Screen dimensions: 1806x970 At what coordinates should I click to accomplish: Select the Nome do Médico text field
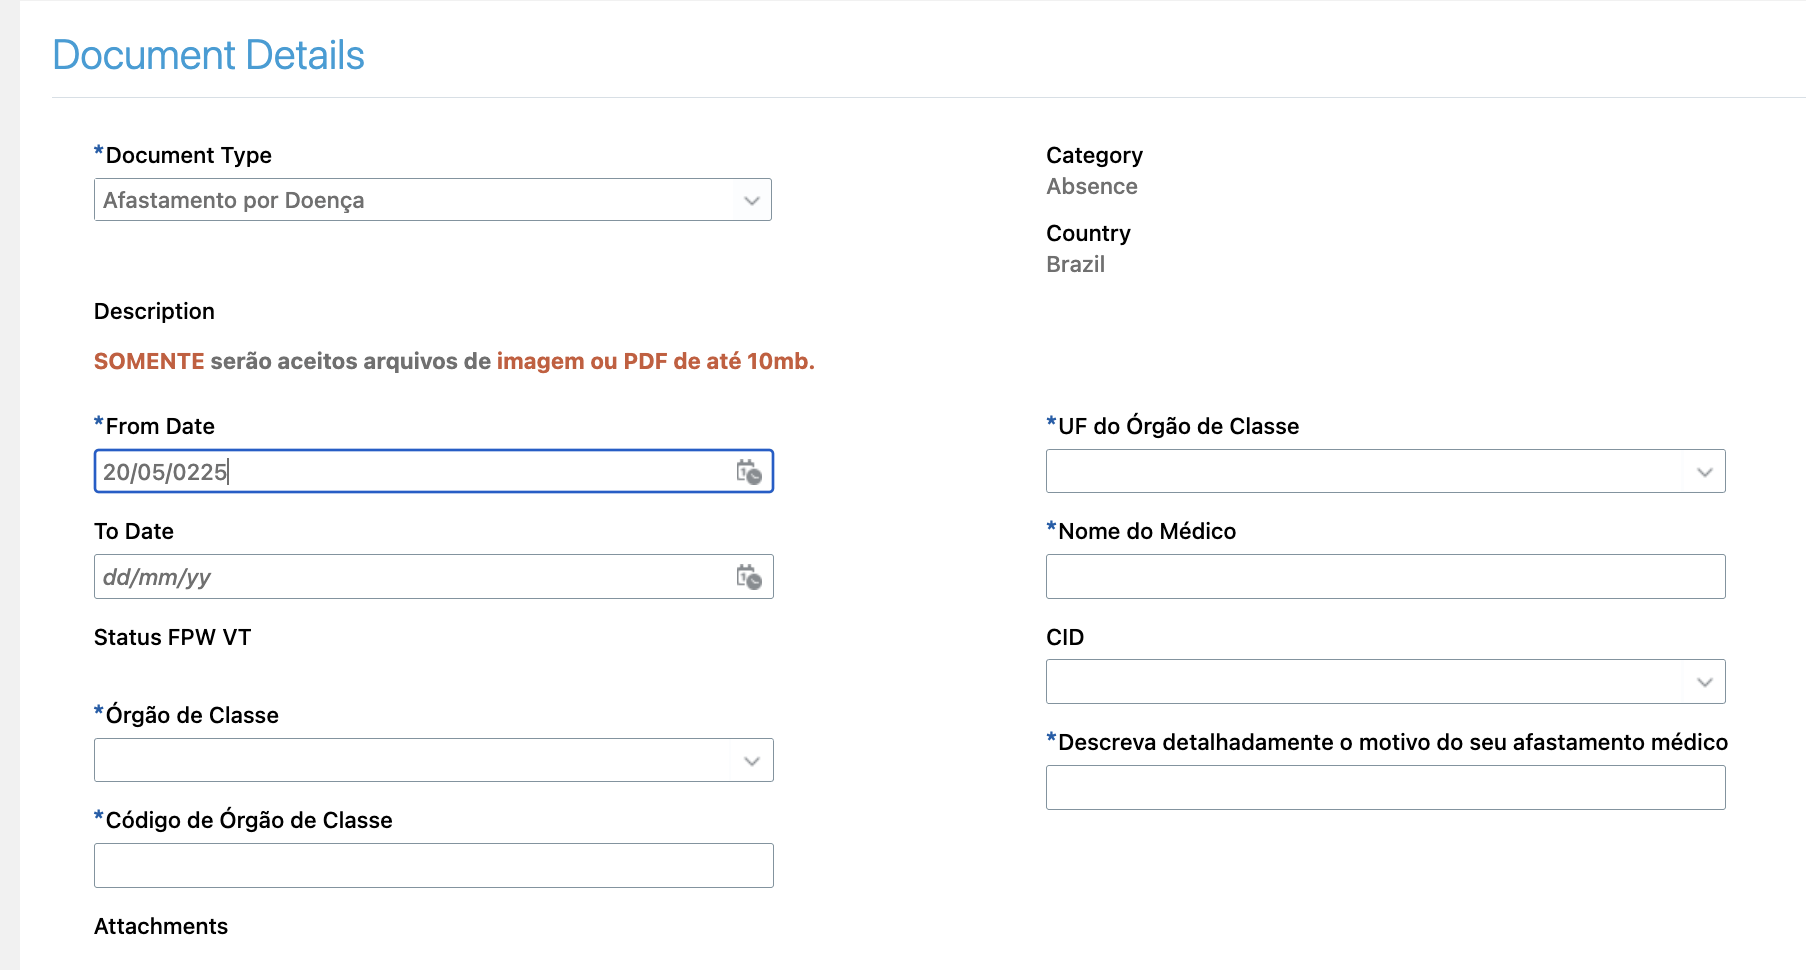(1386, 577)
